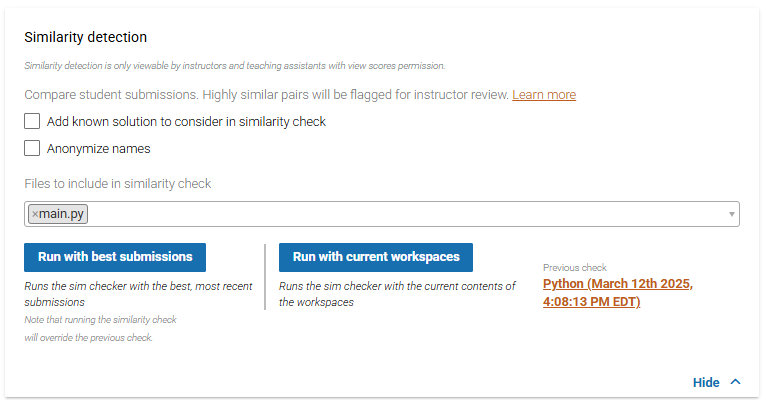Open the Learn more link
Screen dimensions: 763x400
tap(544, 94)
